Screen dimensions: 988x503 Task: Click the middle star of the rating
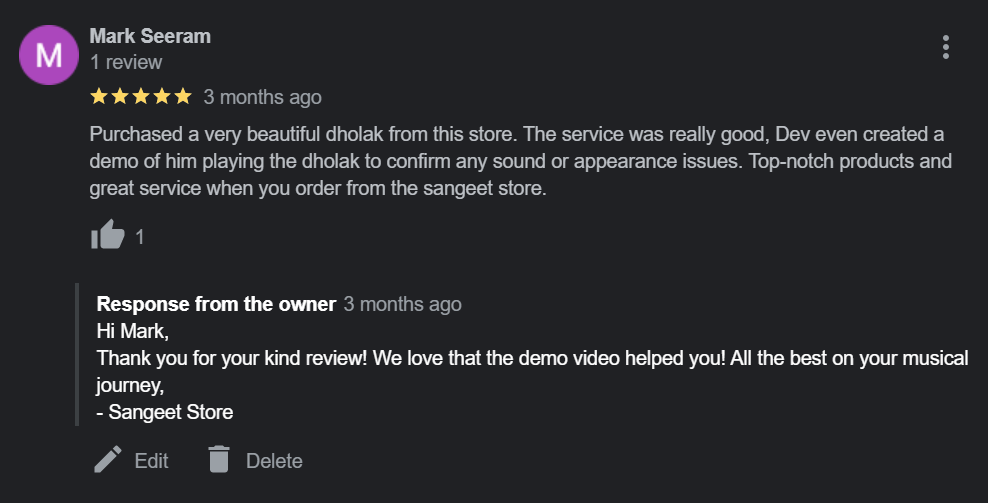(140, 97)
